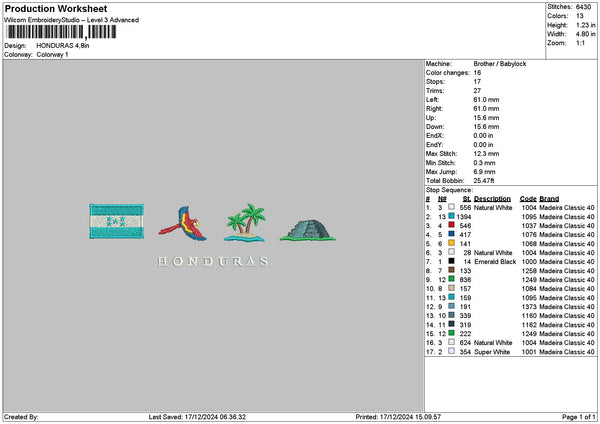Click the light blue swatch in stop 12
Screen dimensions: 600x424
coord(452,306)
